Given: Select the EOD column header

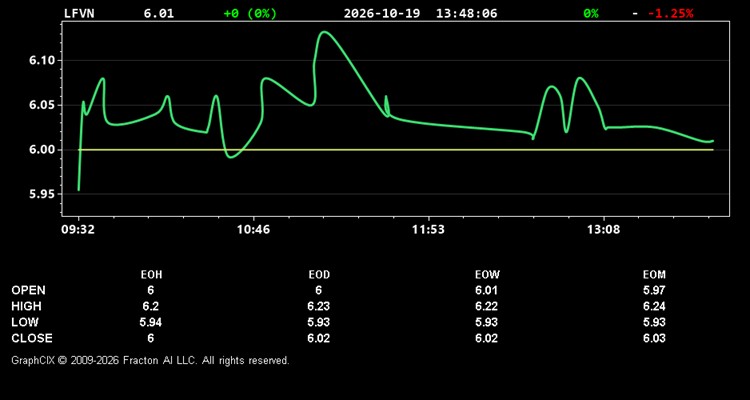Looking at the screenshot, I should coord(319,275).
